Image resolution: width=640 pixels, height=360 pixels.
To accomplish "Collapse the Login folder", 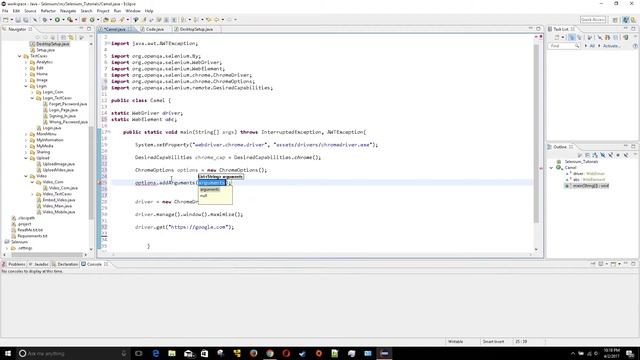I will (x=26, y=86).
